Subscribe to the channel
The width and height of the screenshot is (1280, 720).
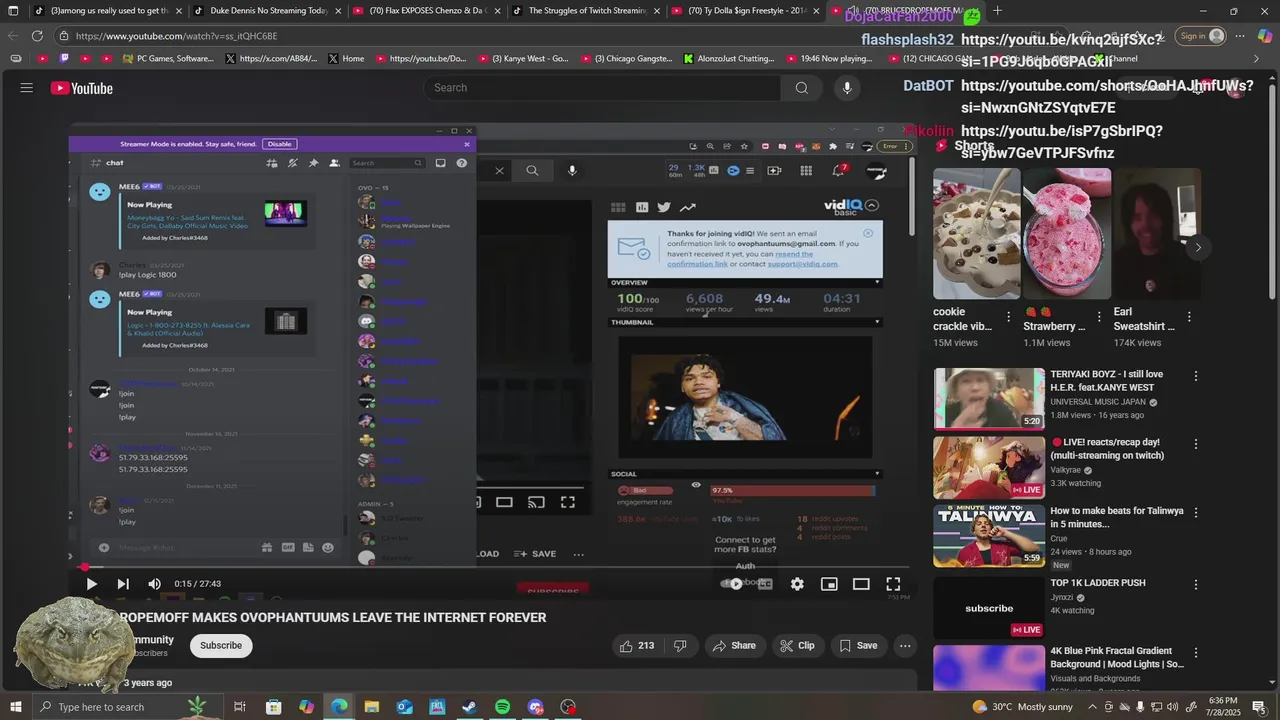pyautogui.click(x=221, y=646)
